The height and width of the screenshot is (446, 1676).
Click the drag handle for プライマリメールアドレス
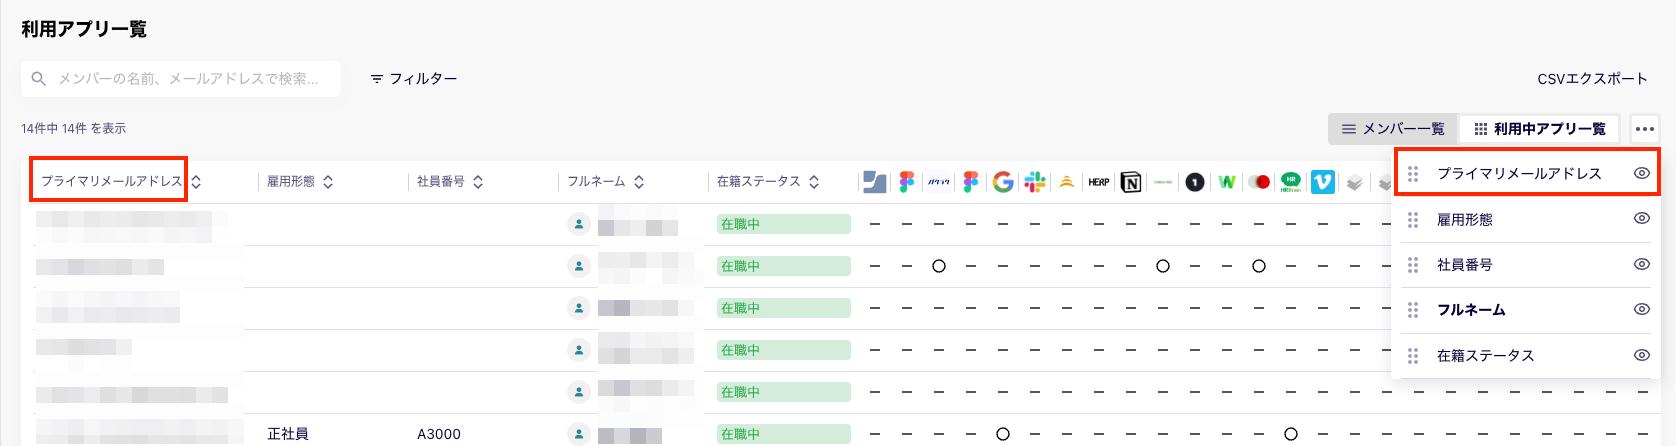[x=1413, y=173]
